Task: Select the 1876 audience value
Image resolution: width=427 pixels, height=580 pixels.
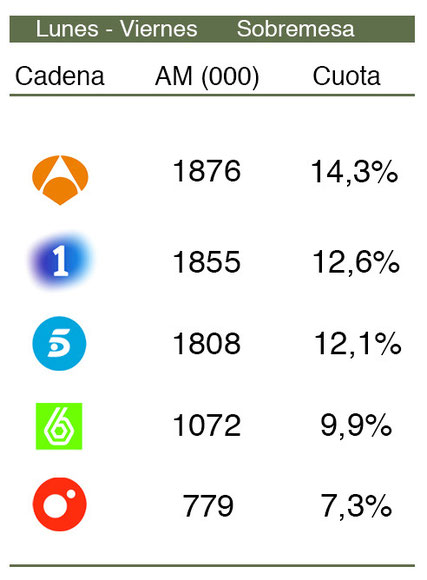Action: tap(207, 171)
